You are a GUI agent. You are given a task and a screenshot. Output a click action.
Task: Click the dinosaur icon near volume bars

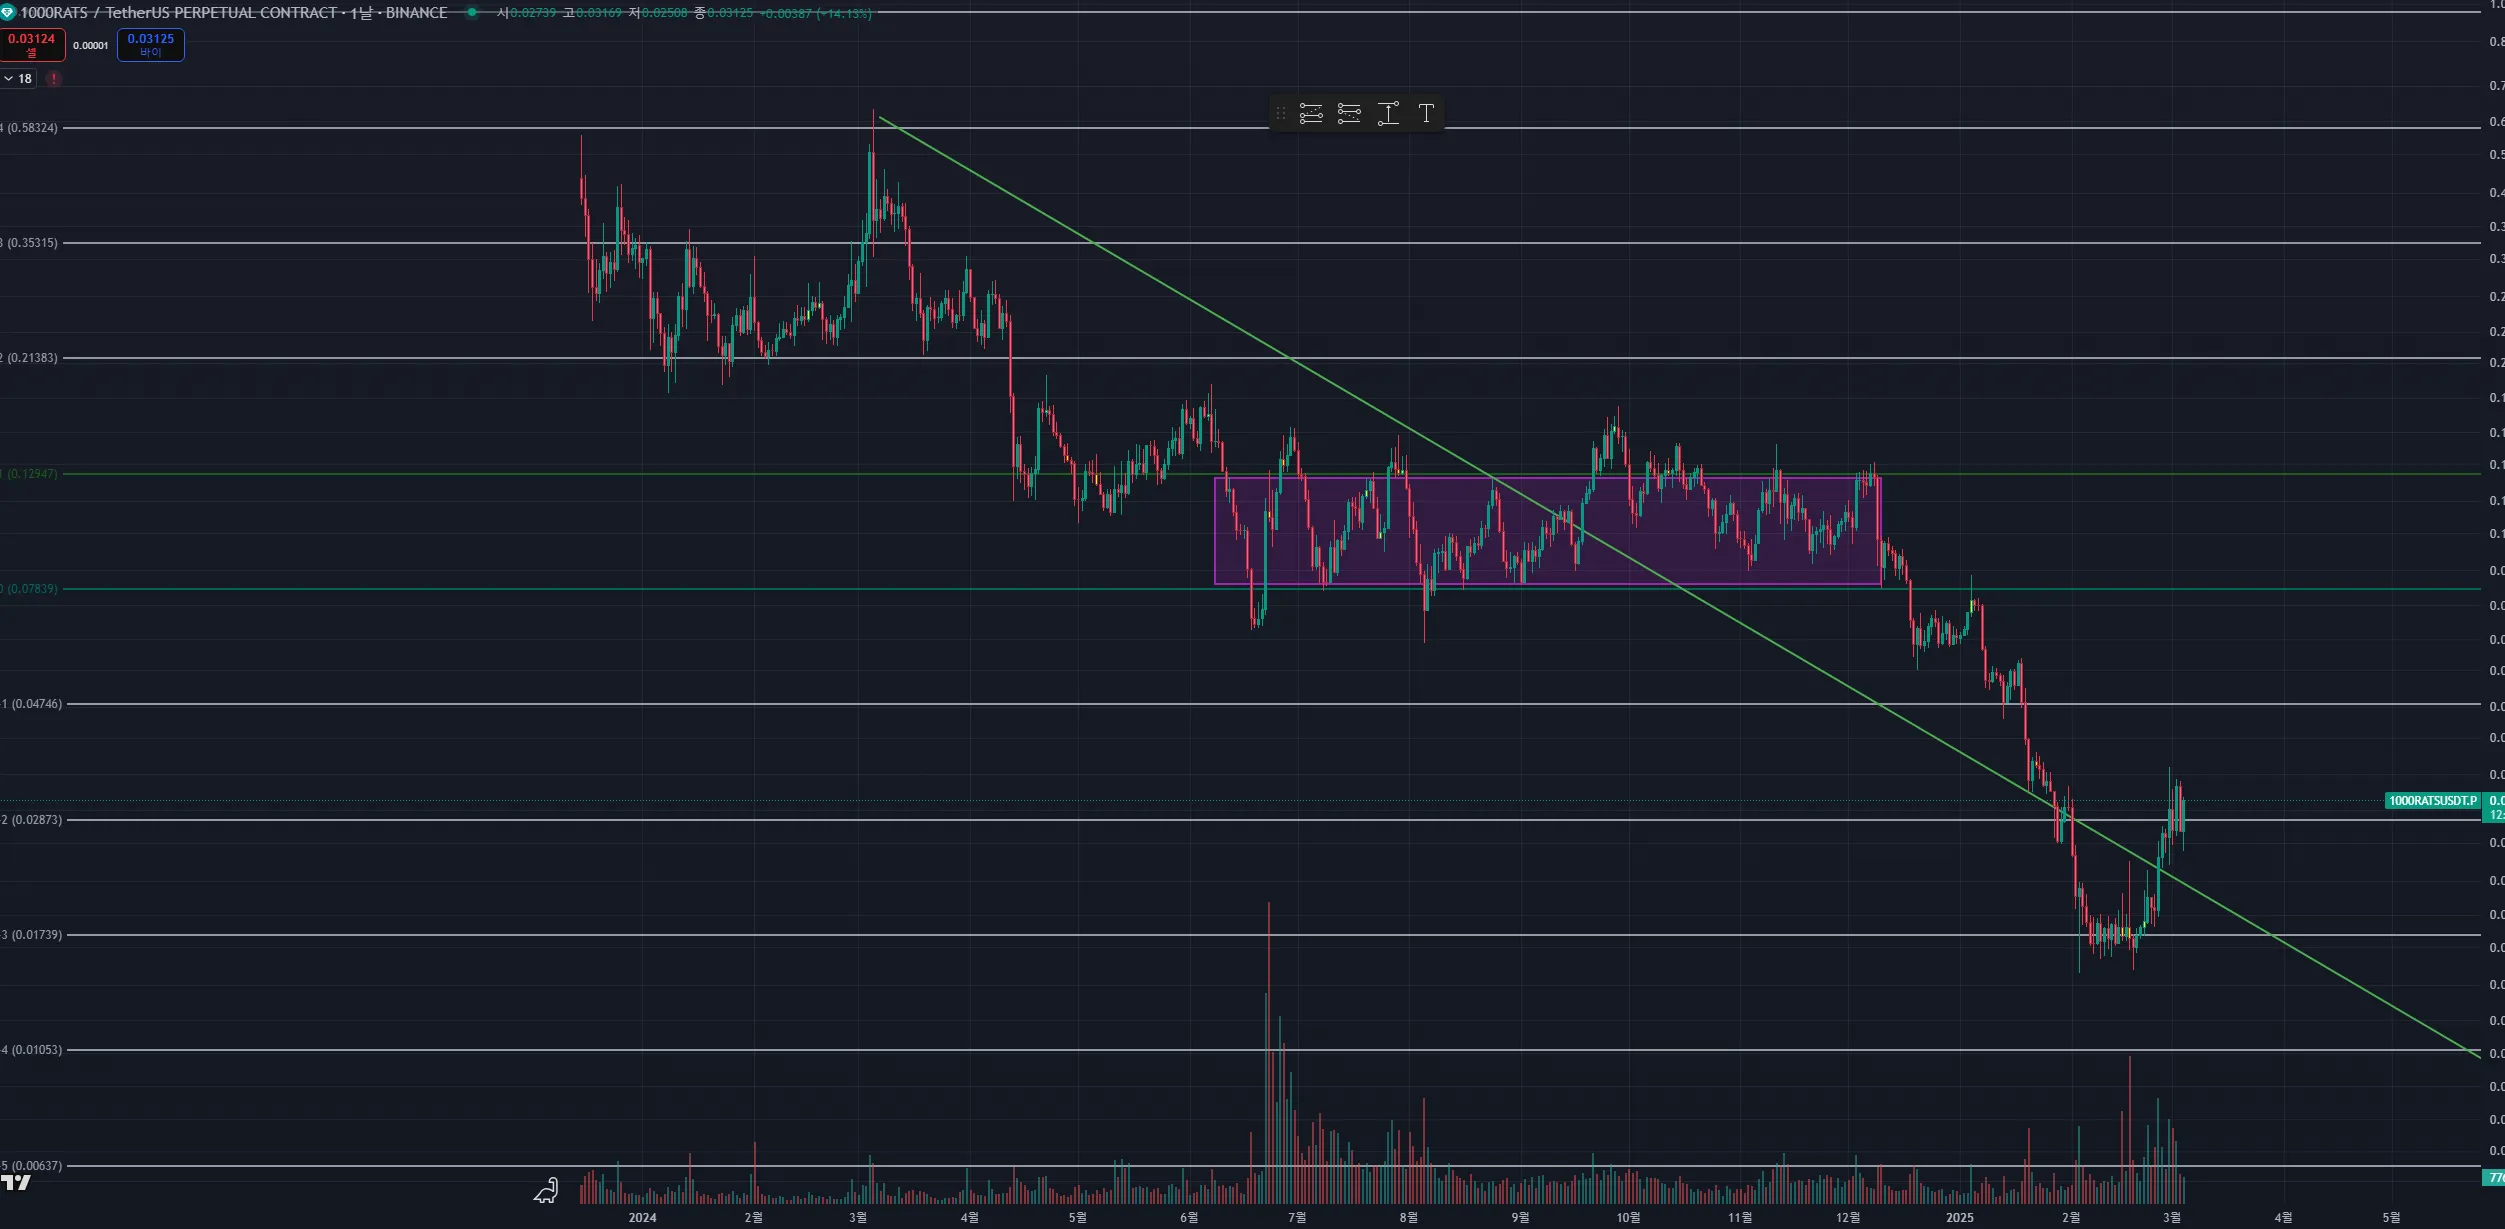tap(546, 1190)
